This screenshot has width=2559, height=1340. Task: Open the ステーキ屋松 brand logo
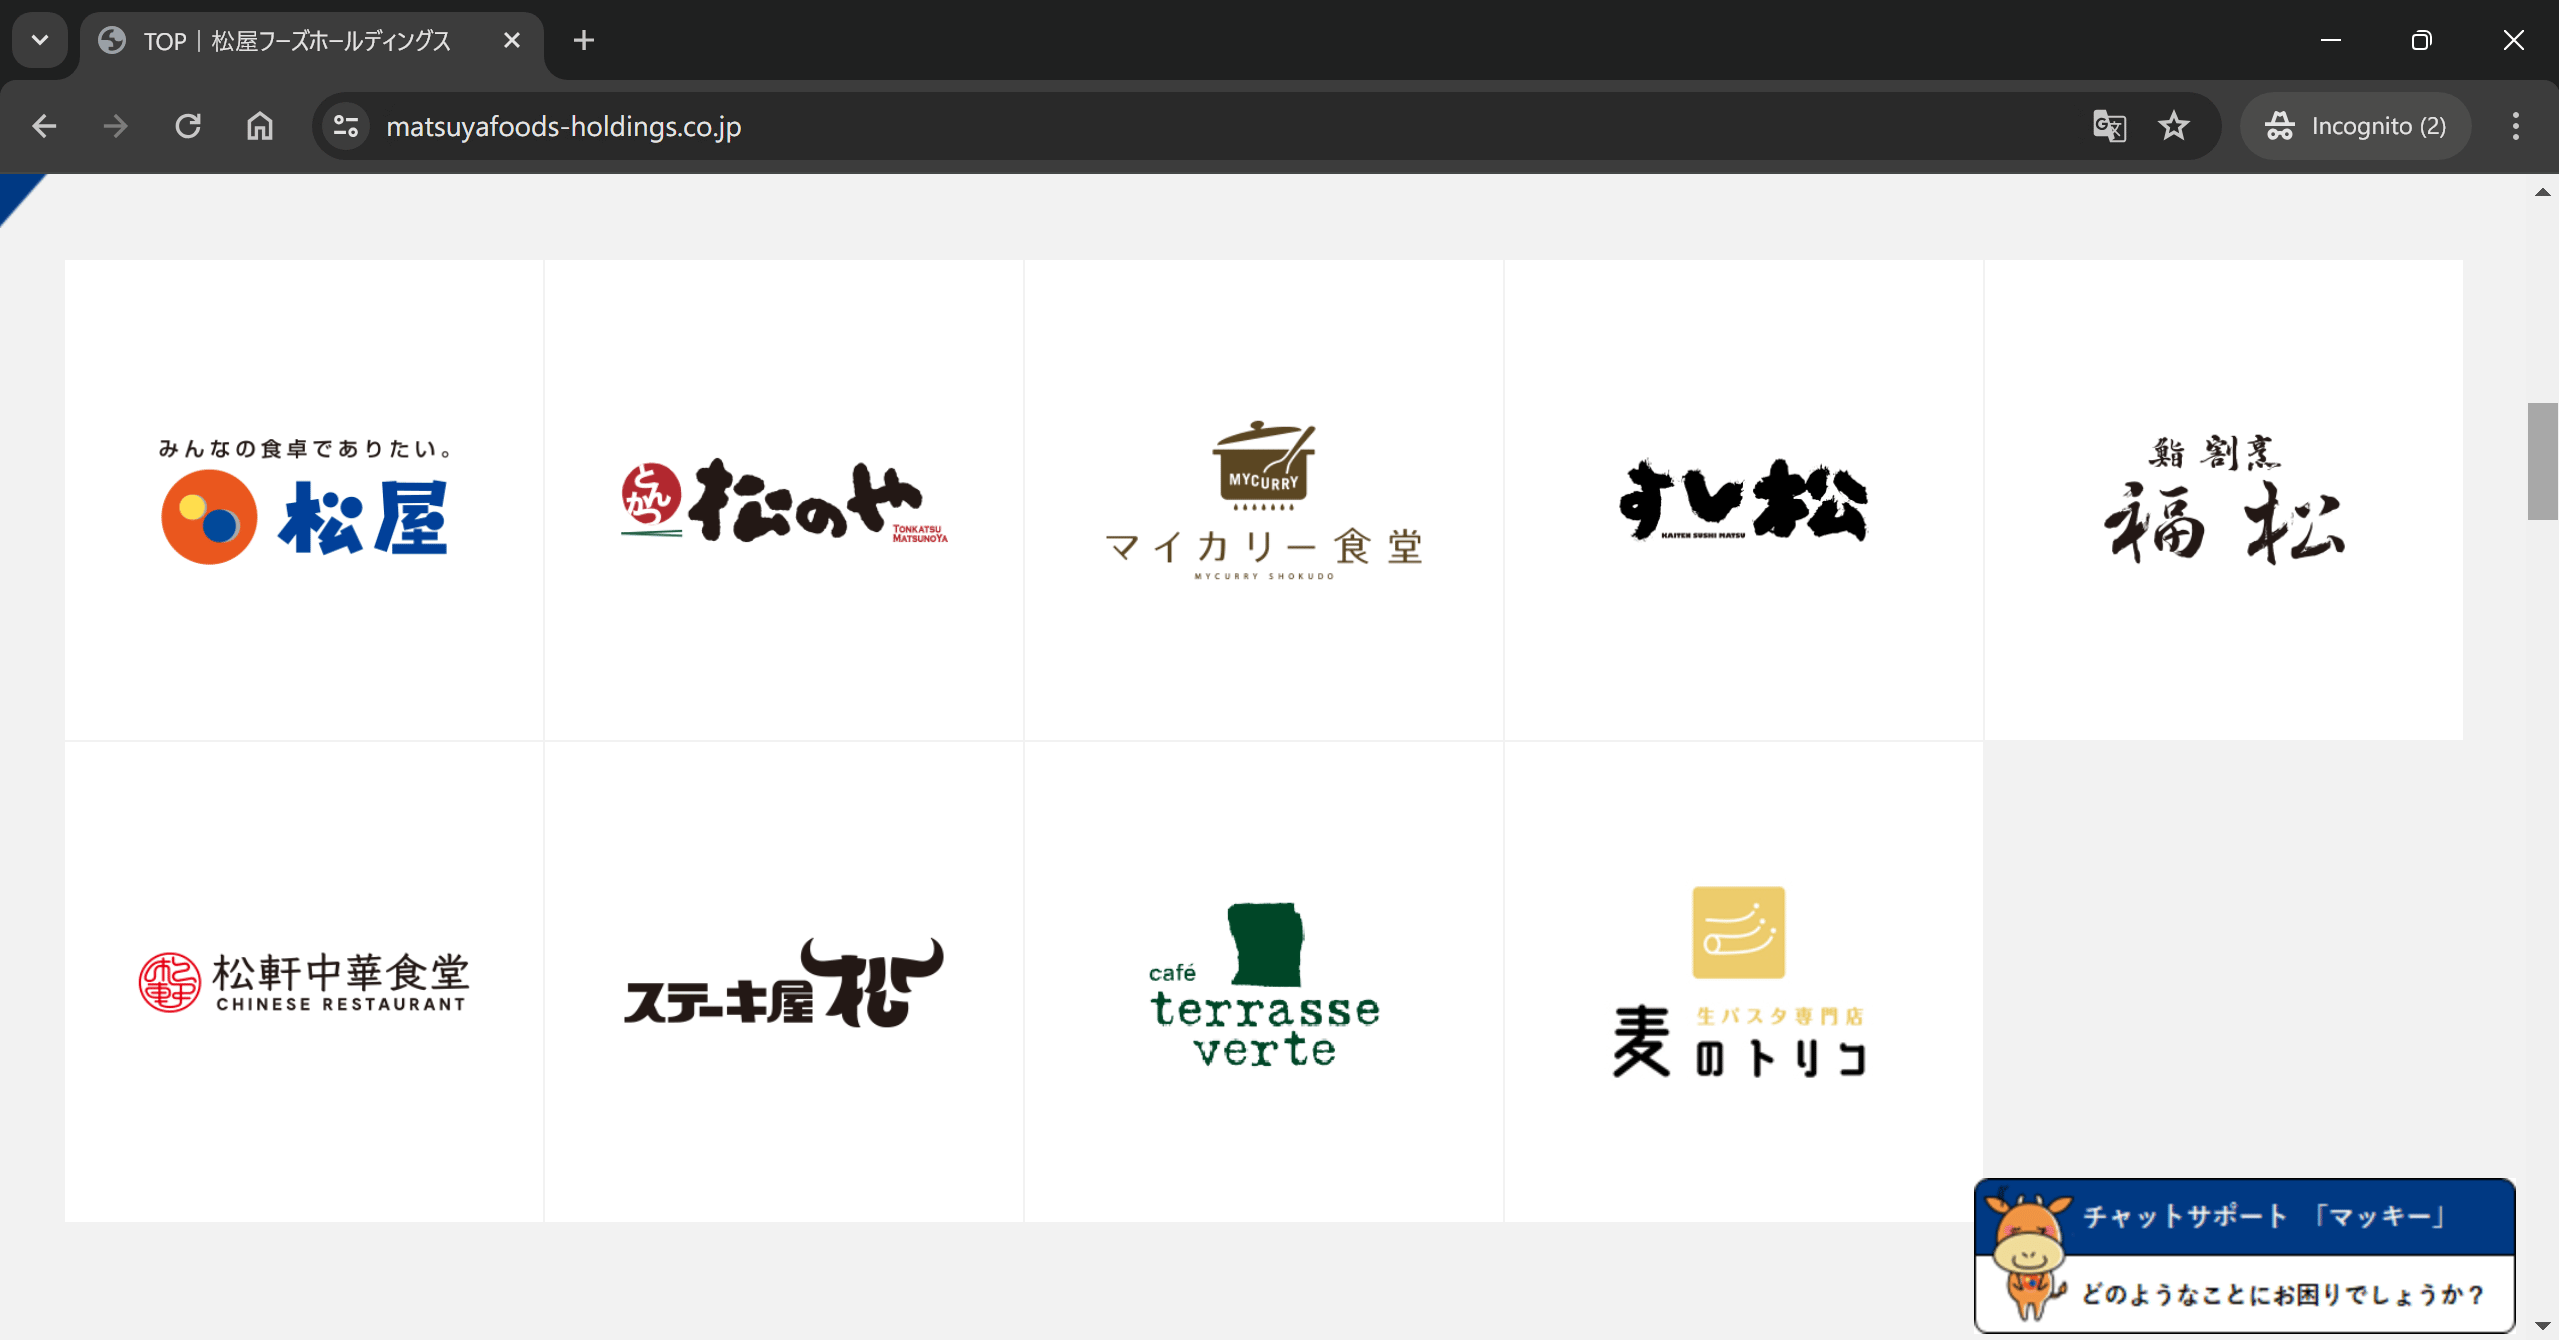pyautogui.click(x=784, y=982)
